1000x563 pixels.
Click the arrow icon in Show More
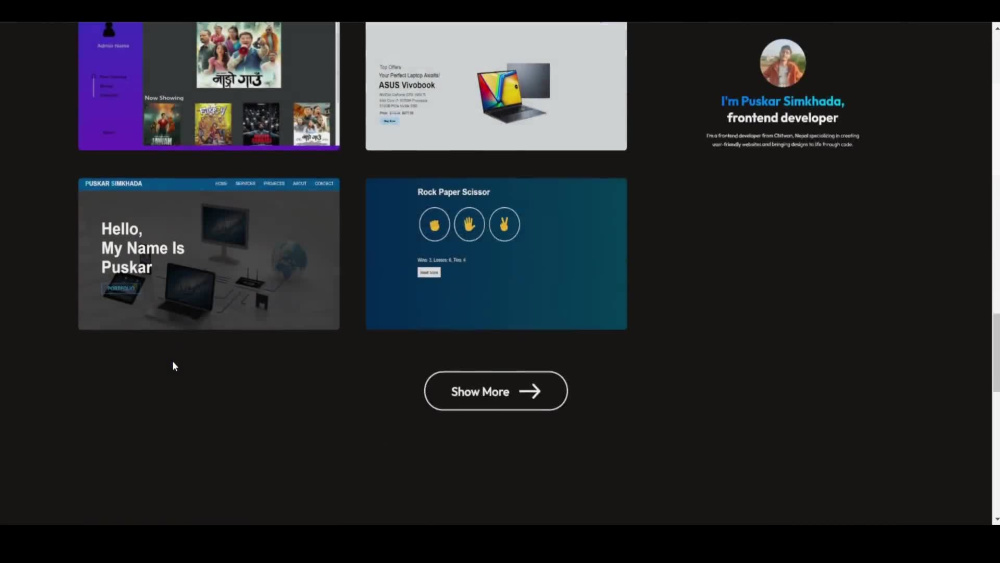[x=529, y=391]
